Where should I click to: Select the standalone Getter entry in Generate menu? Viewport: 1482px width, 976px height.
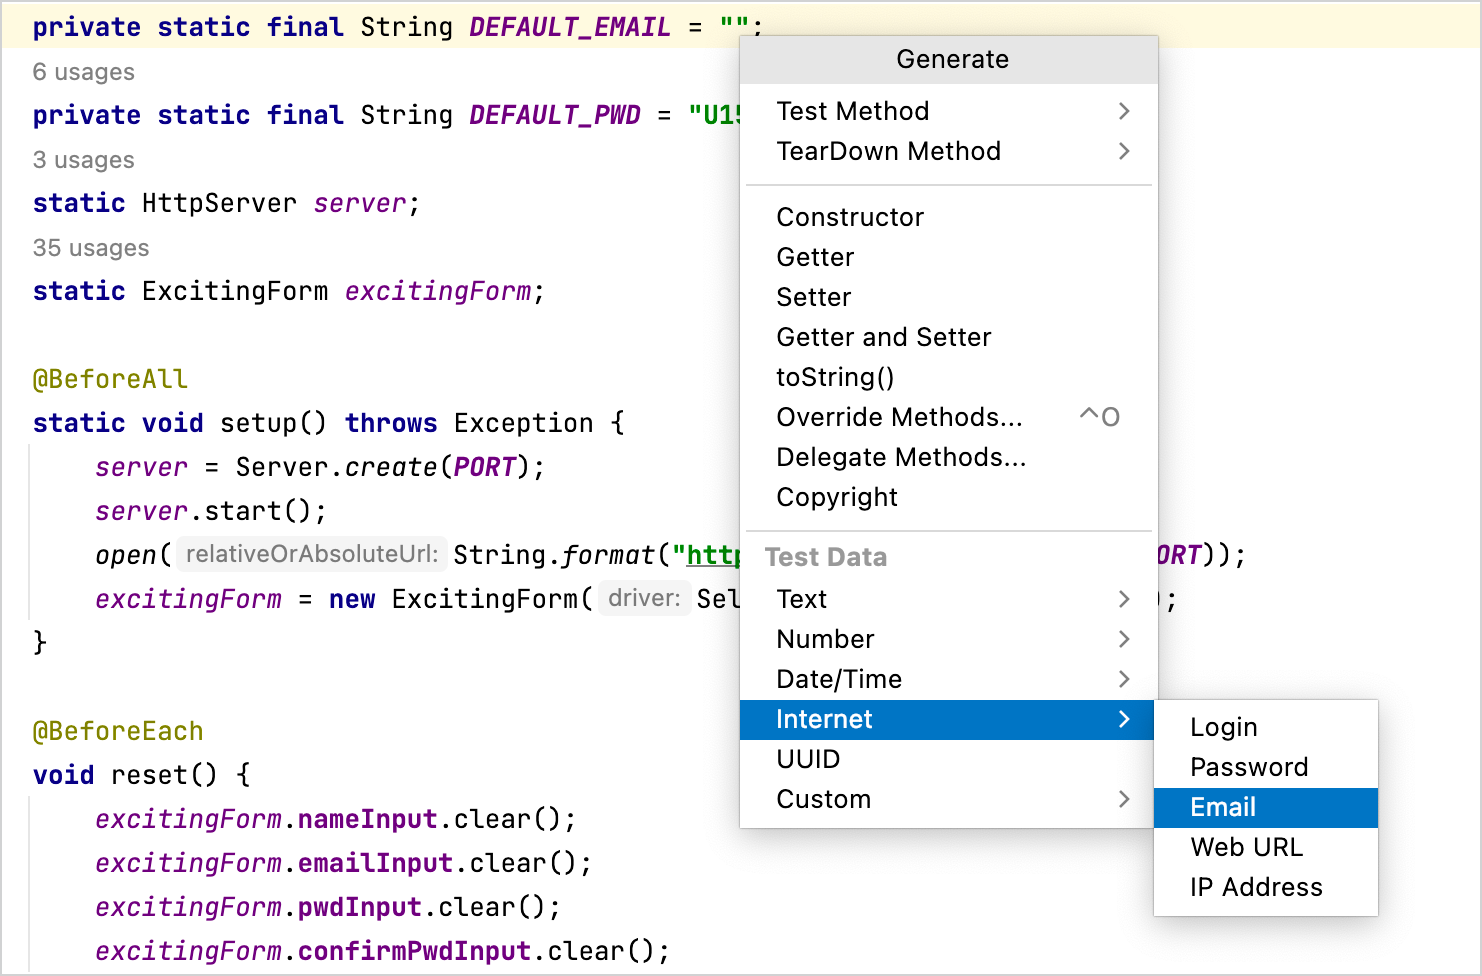pos(948,257)
